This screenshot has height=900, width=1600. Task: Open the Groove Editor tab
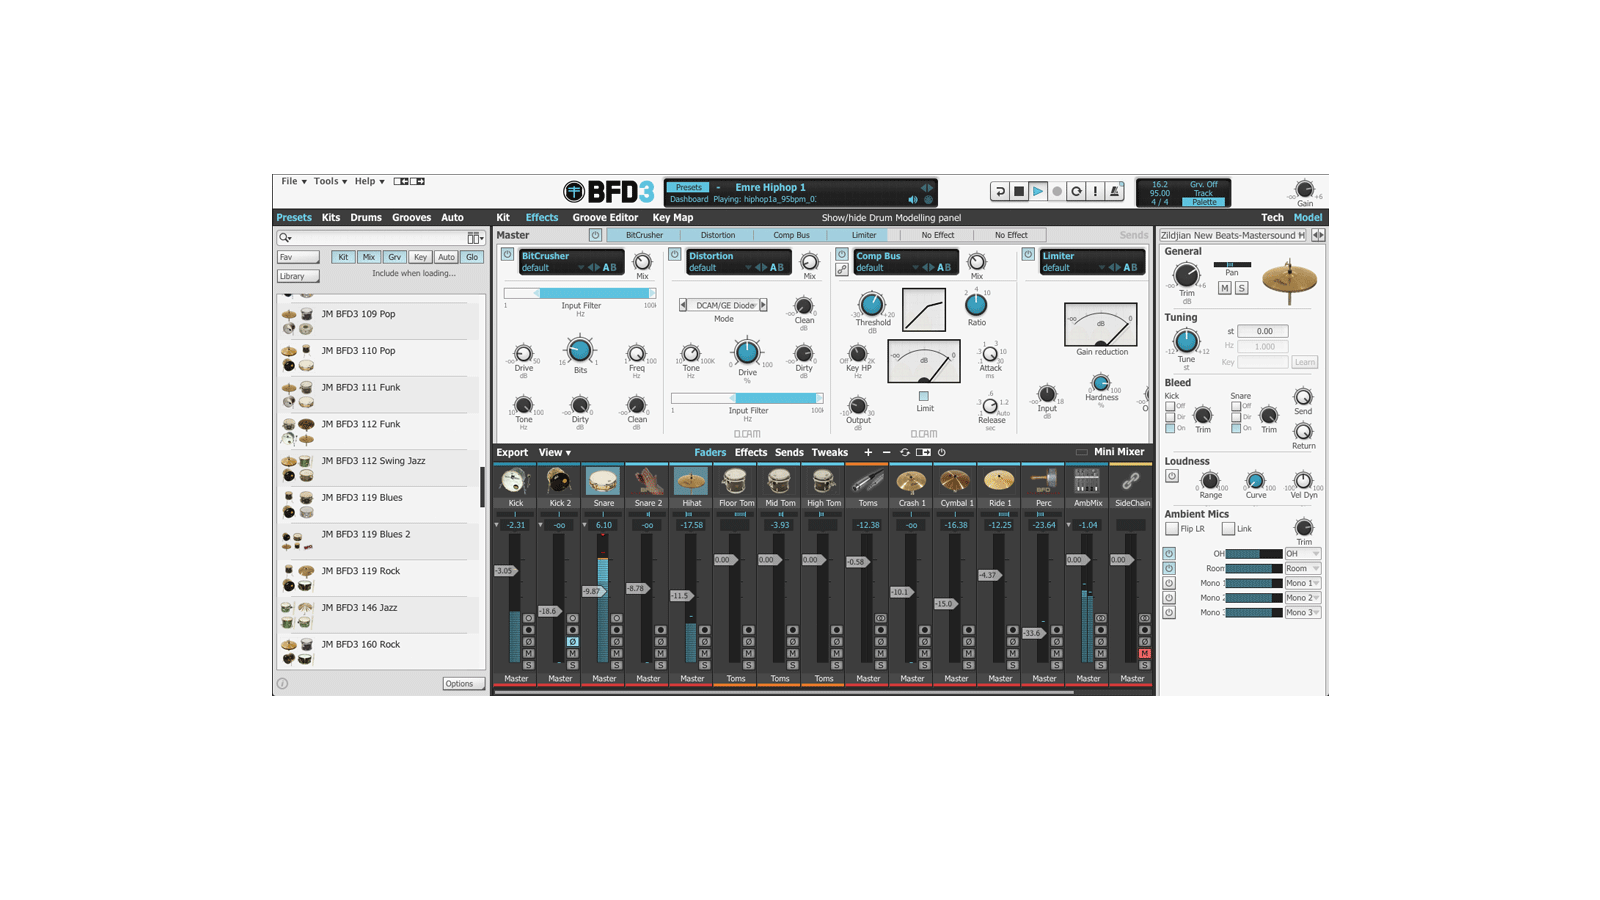click(605, 217)
